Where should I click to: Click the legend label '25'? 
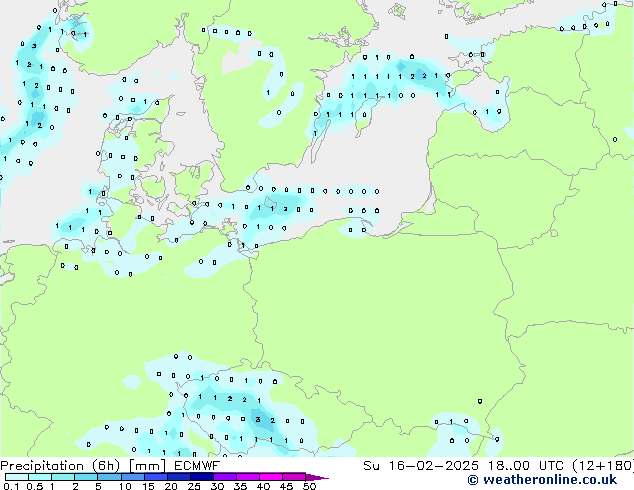(x=194, y=486)
